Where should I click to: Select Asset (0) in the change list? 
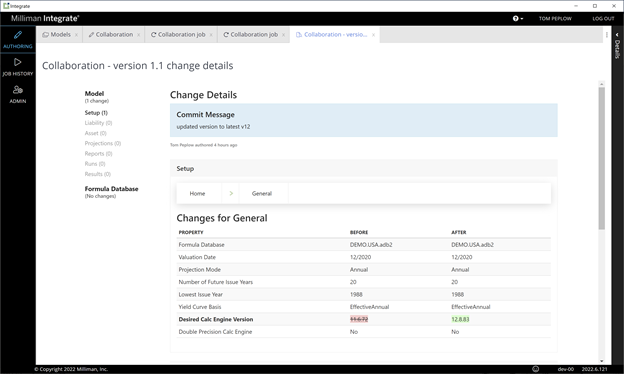(x=96, y=133)
